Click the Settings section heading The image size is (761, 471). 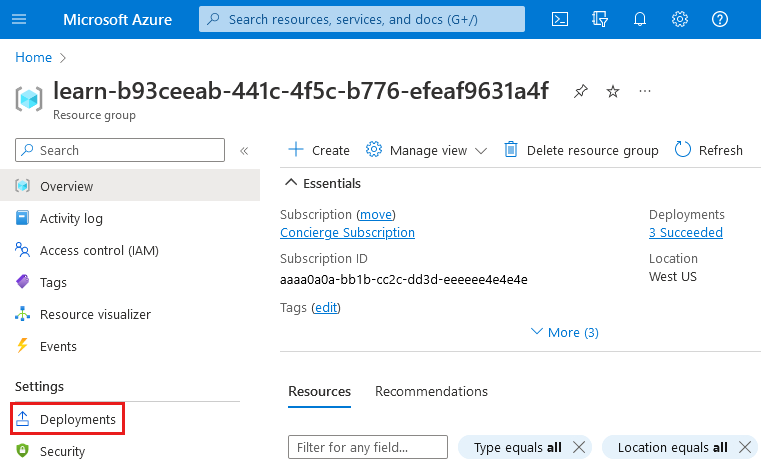pos(39,387)
